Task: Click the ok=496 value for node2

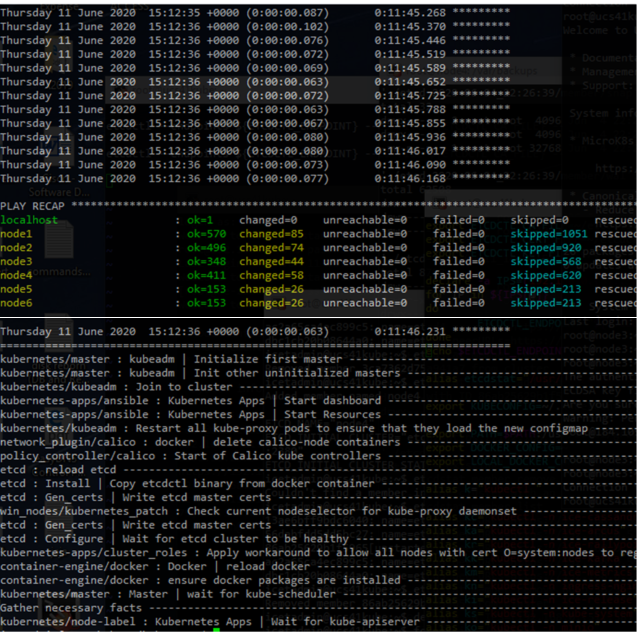Action: pyautogui.click(x=206, y=248)
